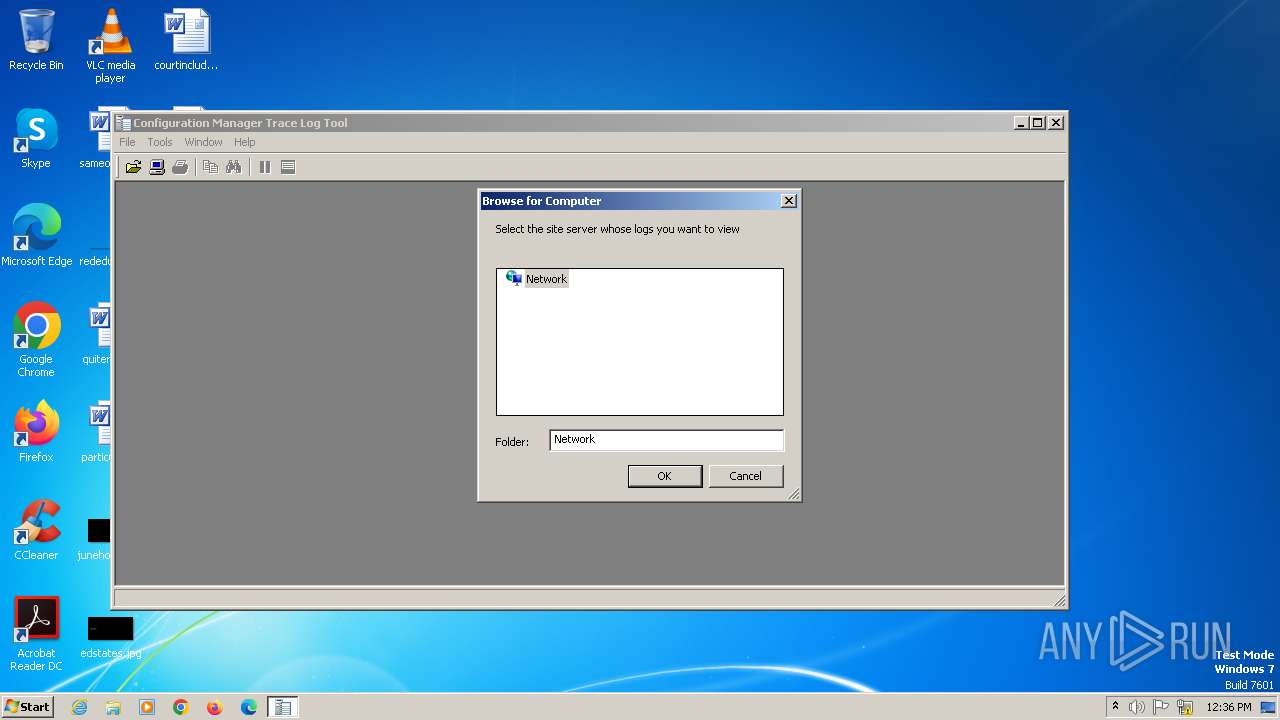Click the Microsoft Edge desktop icon
This screenshot has height=720, width=1280.
[36, 236]
